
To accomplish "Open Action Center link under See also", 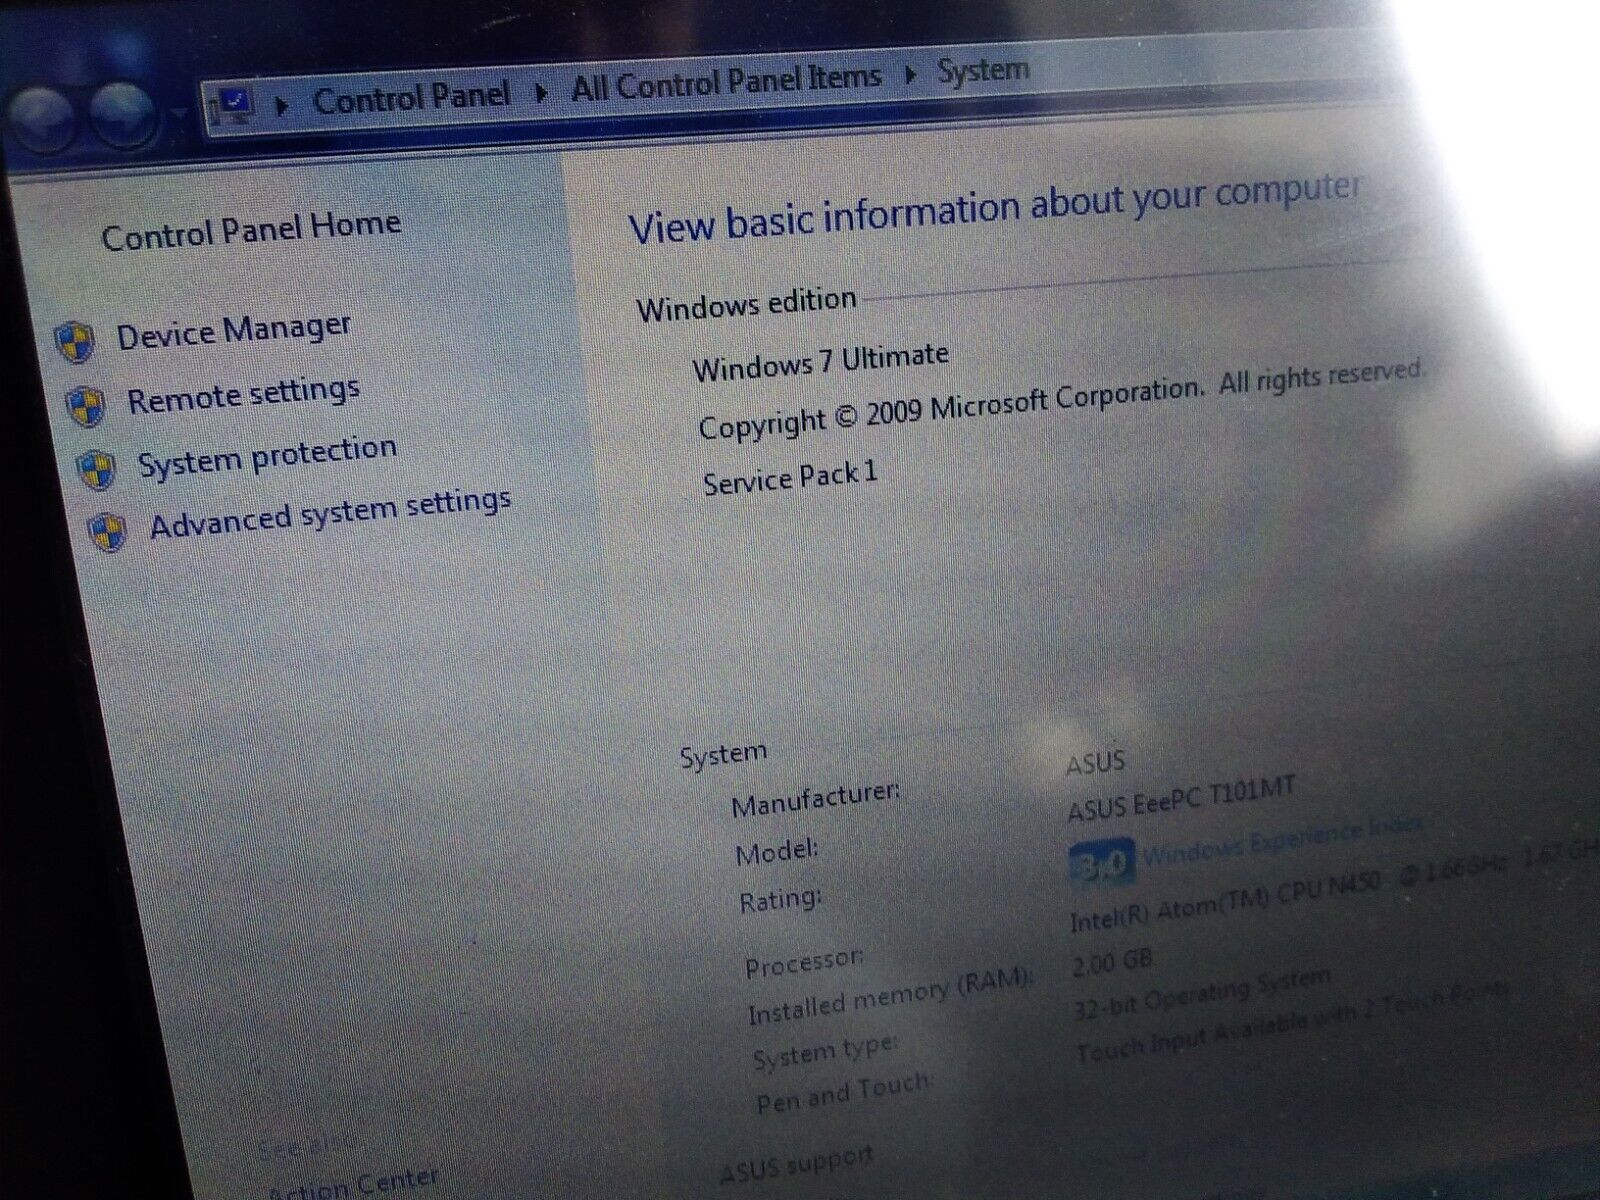I will coord(354,1185).
